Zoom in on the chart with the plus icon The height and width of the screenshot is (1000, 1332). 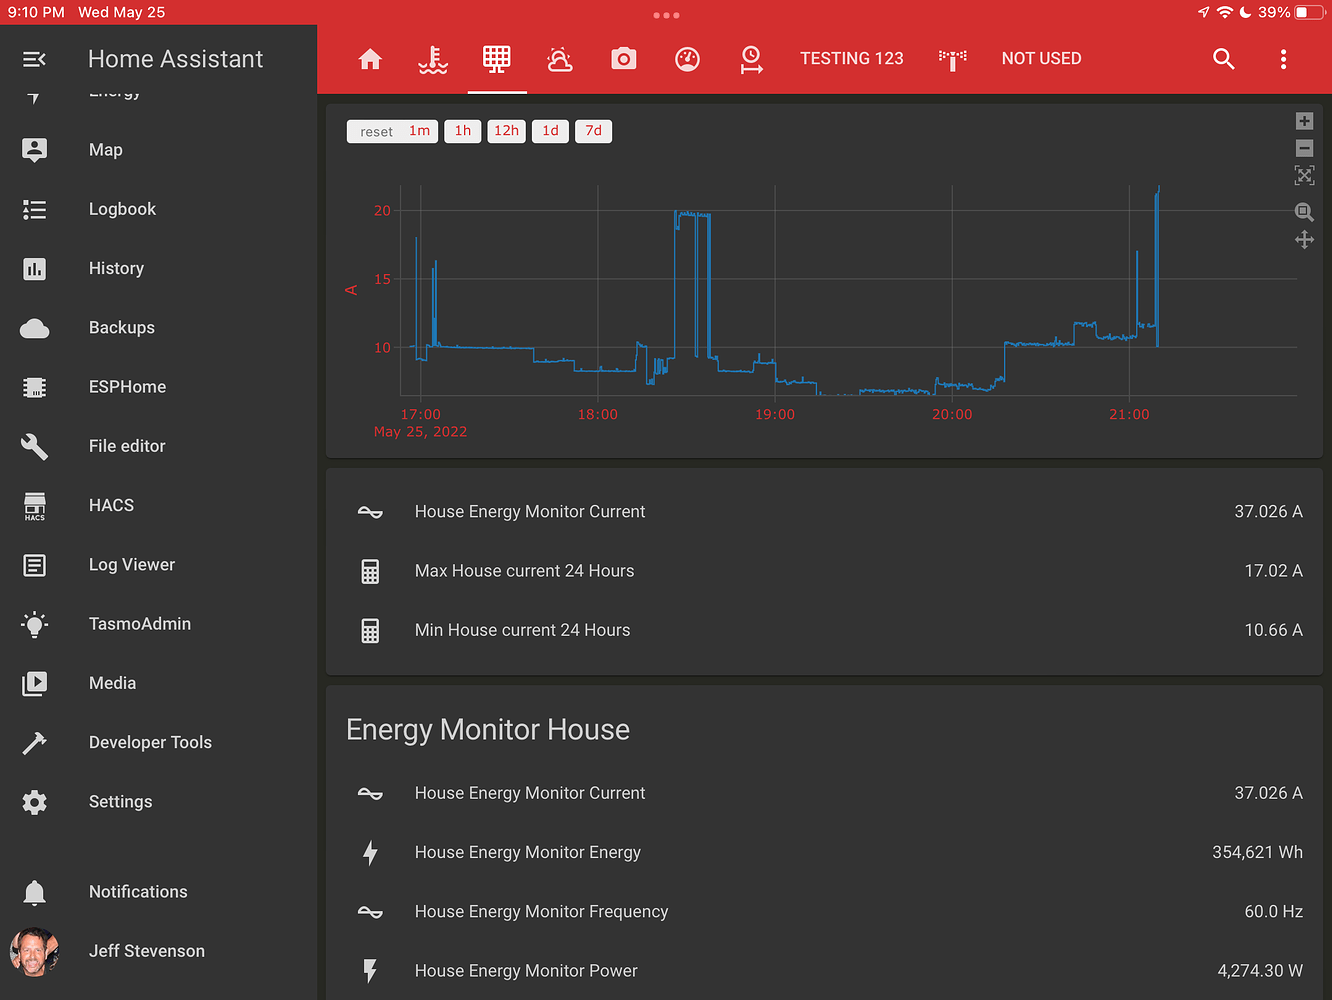1304,120
